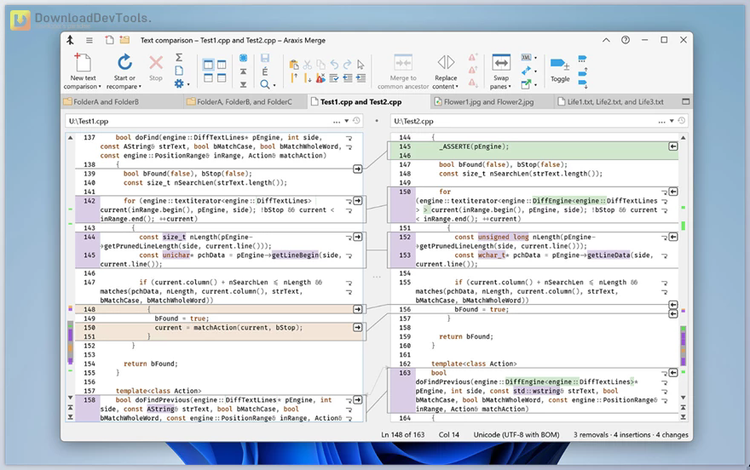750x470 pixels.
Task: Click new folder comparison icon in title bar
Action: click(x=124, y=40)
